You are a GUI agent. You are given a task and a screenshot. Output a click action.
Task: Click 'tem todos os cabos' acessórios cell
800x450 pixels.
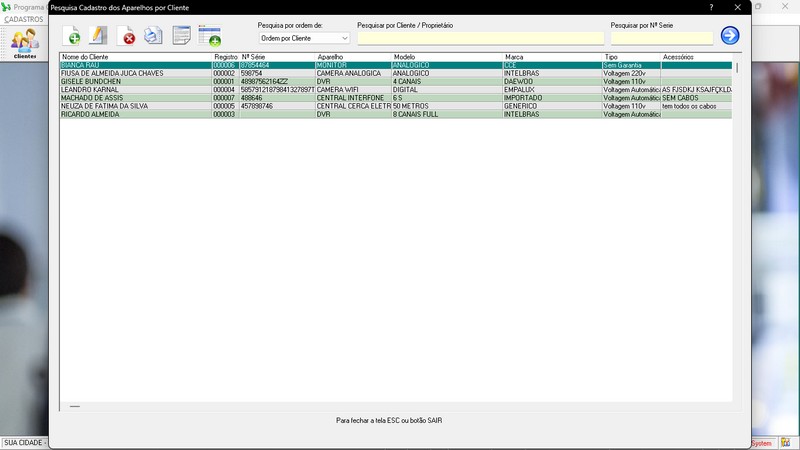(x=696, y=106)
